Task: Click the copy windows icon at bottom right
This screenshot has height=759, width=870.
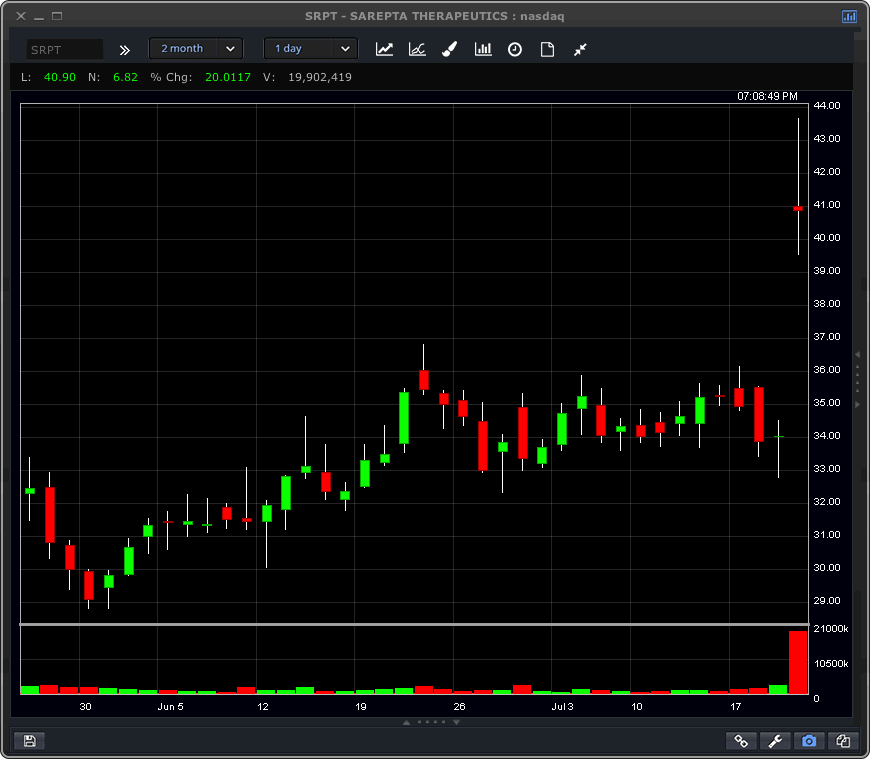Action: [x=843, y=741]
